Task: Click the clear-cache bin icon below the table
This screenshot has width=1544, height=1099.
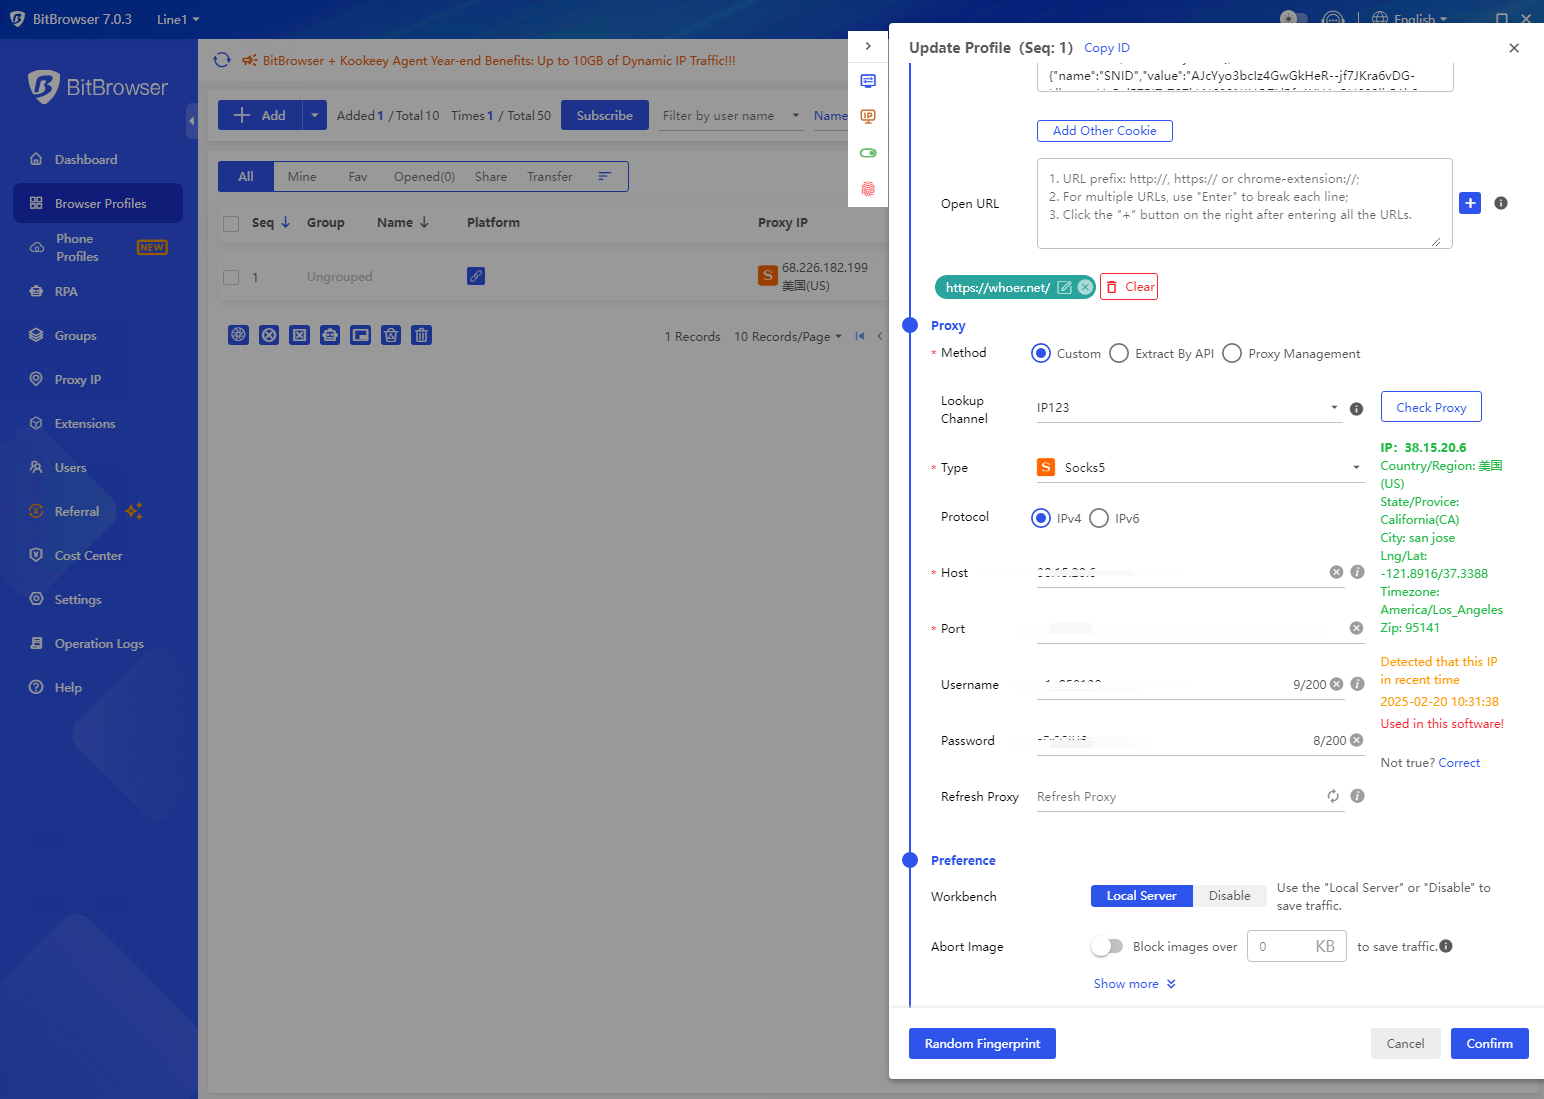Action: point(391,335)
